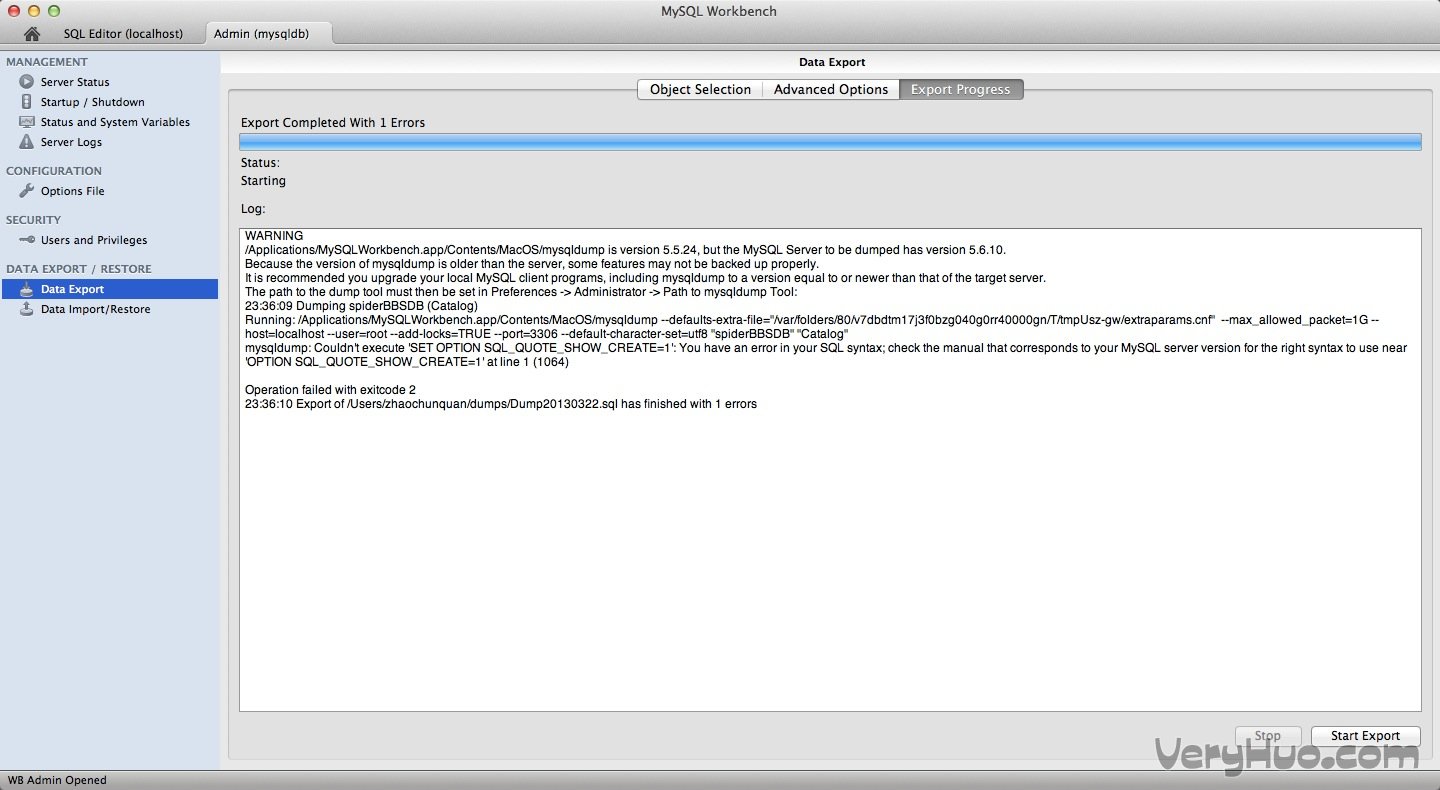Open Server Status page
Image resolution: width=1440 pixels, height=790 pixels.
75,82
